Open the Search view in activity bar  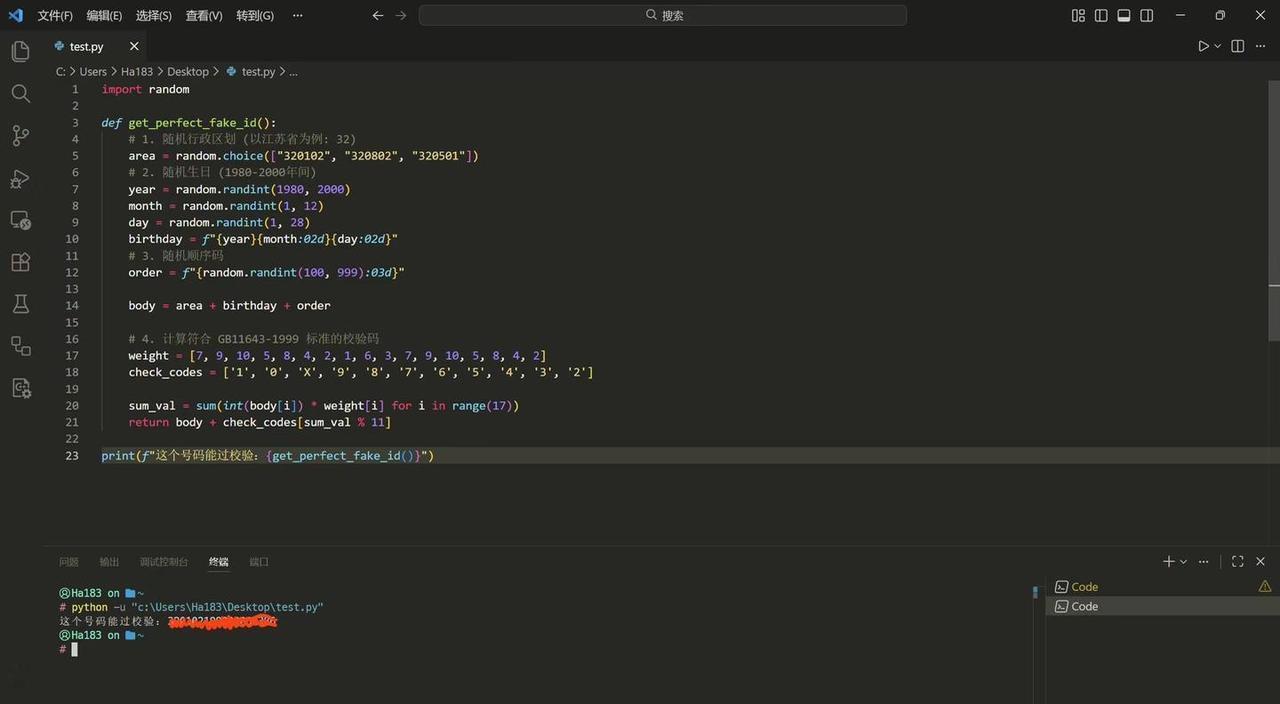tap(20, 93)
